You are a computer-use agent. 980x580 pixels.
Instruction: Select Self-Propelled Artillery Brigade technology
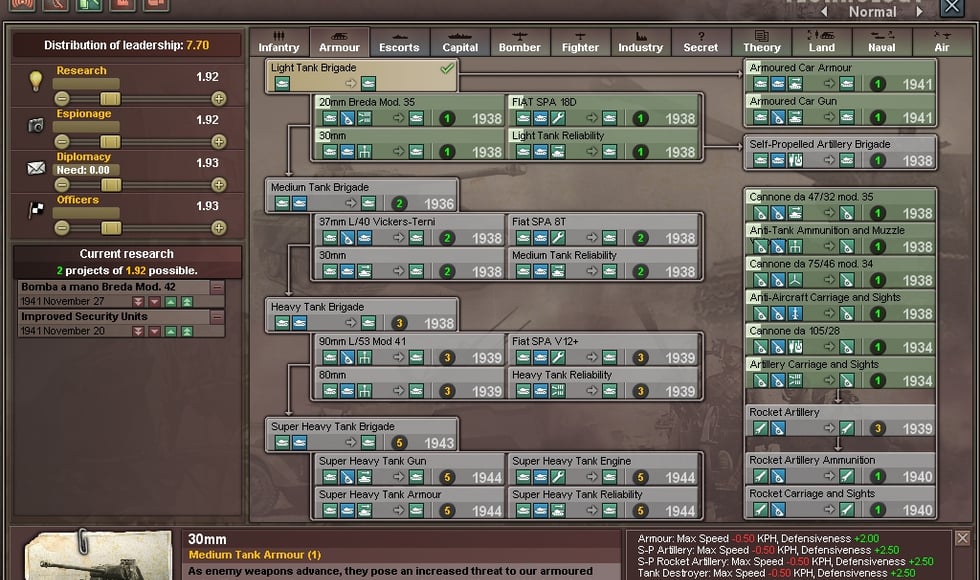pos(840,152)
